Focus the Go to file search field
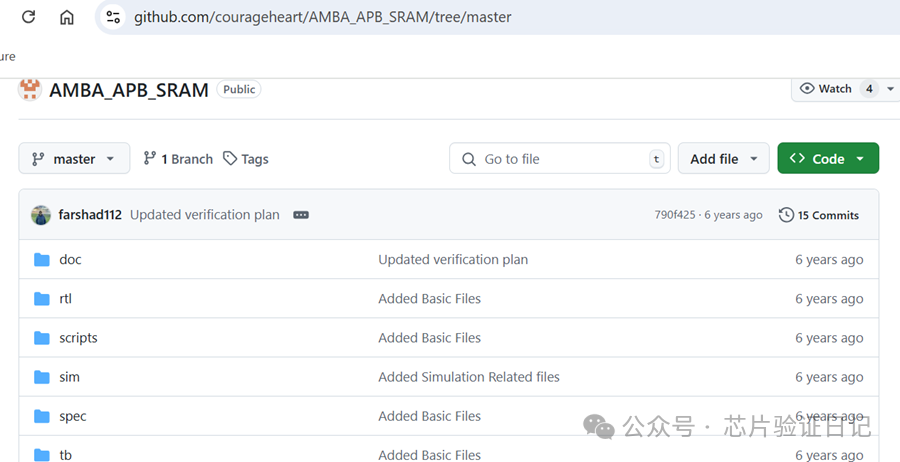The width and height of the screenshot is (900, 462). (560, 159)
